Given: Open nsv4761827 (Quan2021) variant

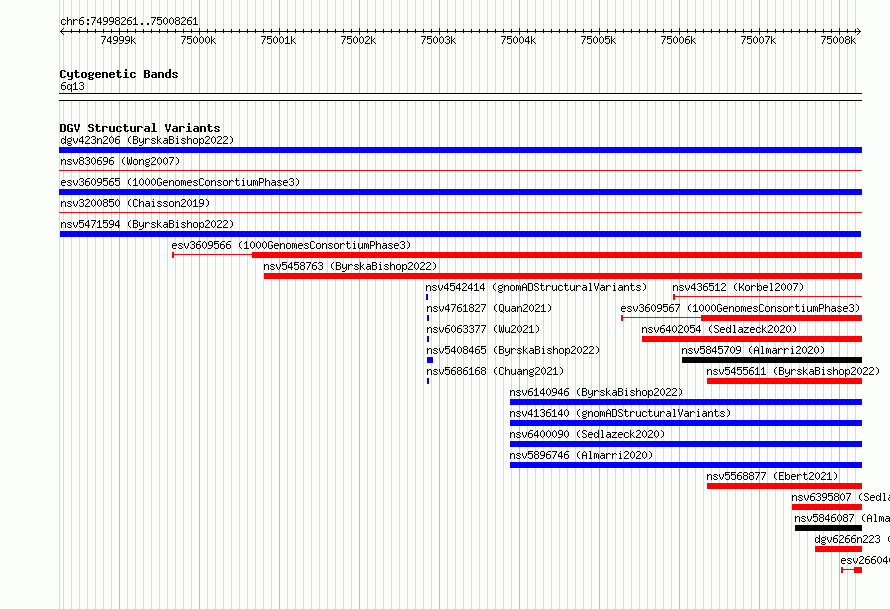Looking at the screenshot, I should pyautogui.click(x=489, y=308).
